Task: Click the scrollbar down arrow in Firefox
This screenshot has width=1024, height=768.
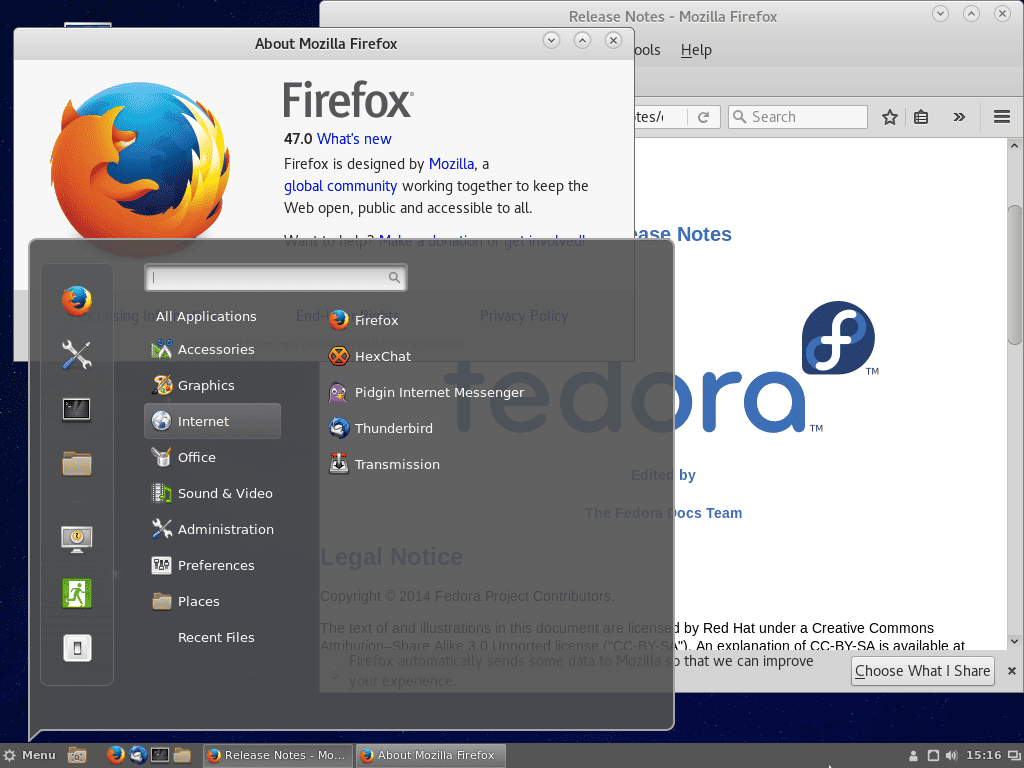Action: click(x=1014, y=642)
